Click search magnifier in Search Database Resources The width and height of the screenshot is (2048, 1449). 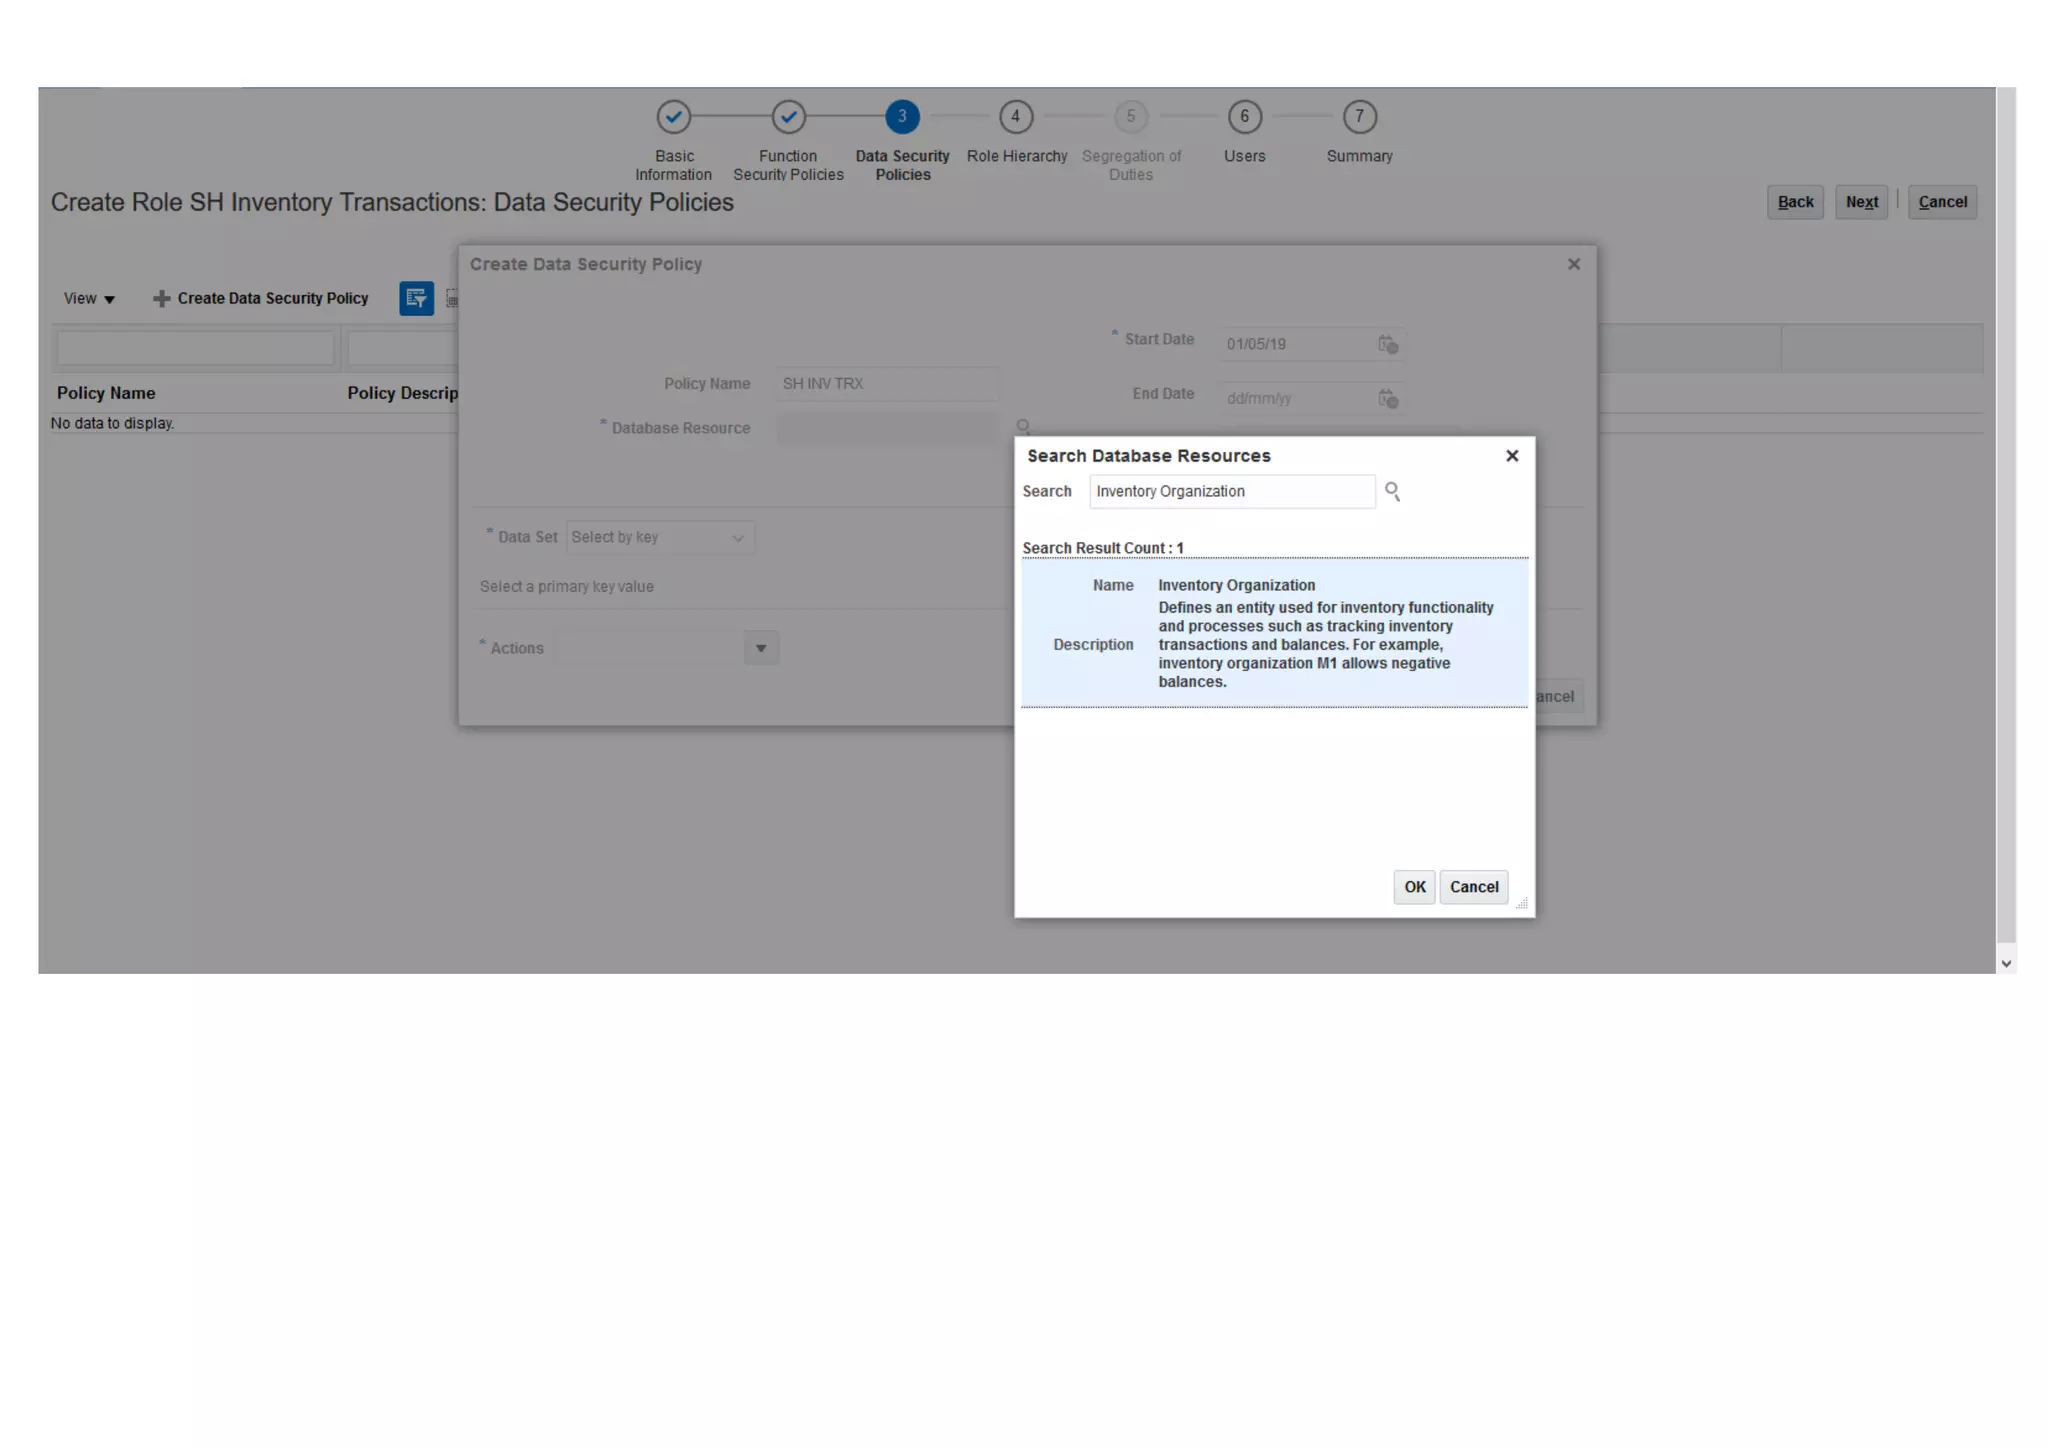coord(1392,491)
